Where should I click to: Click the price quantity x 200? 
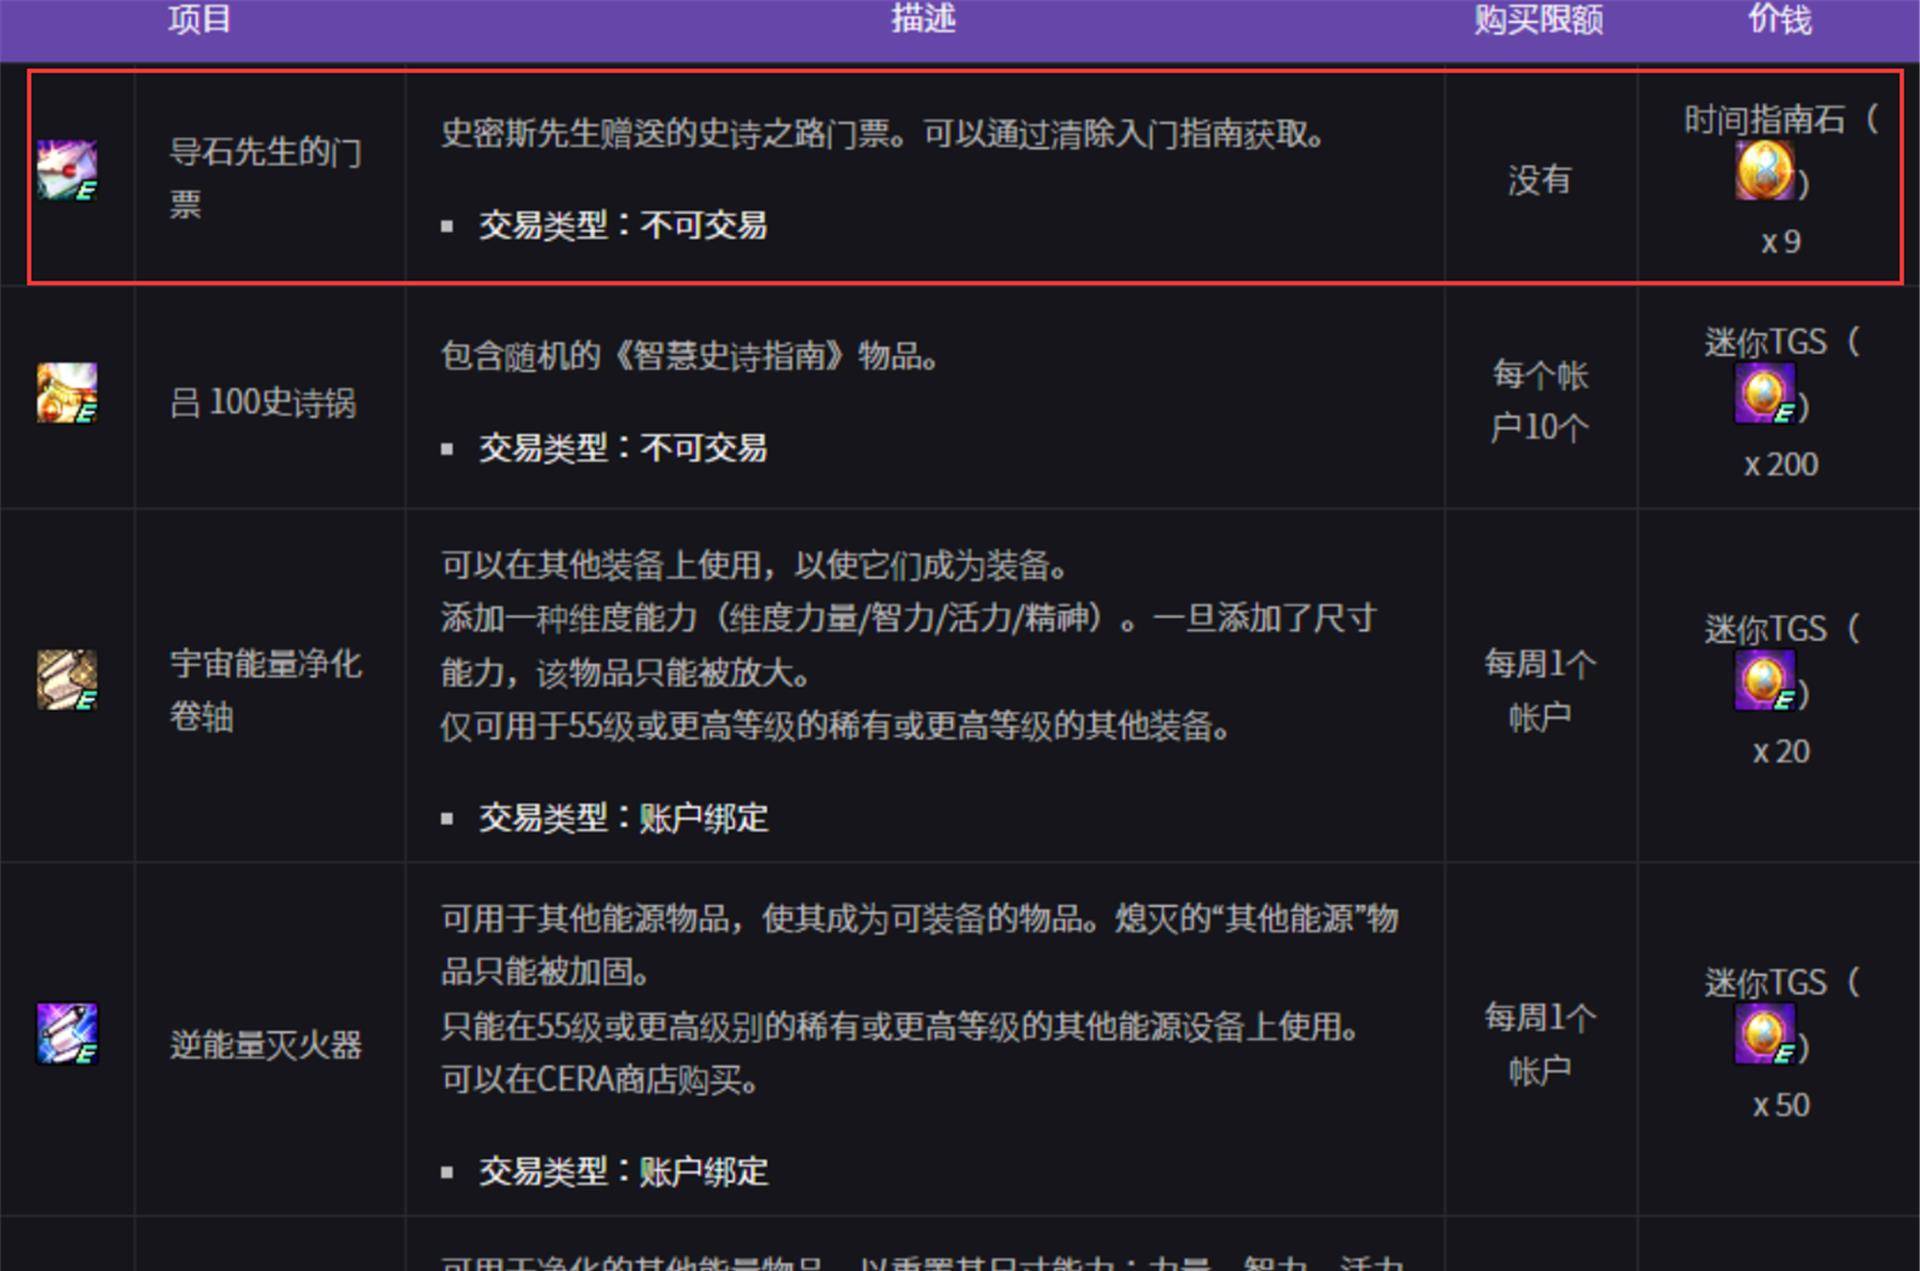(1781, 465)
